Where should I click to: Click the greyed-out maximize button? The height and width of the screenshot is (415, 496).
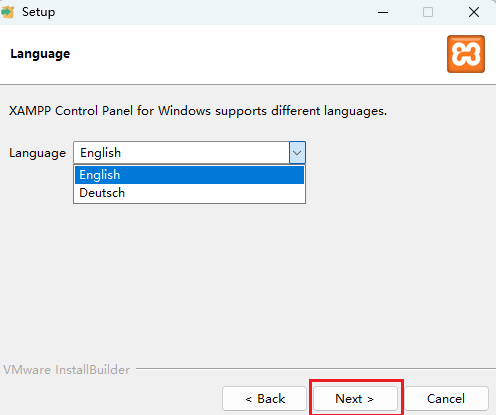pyautogui.click(x=428, y=12)
